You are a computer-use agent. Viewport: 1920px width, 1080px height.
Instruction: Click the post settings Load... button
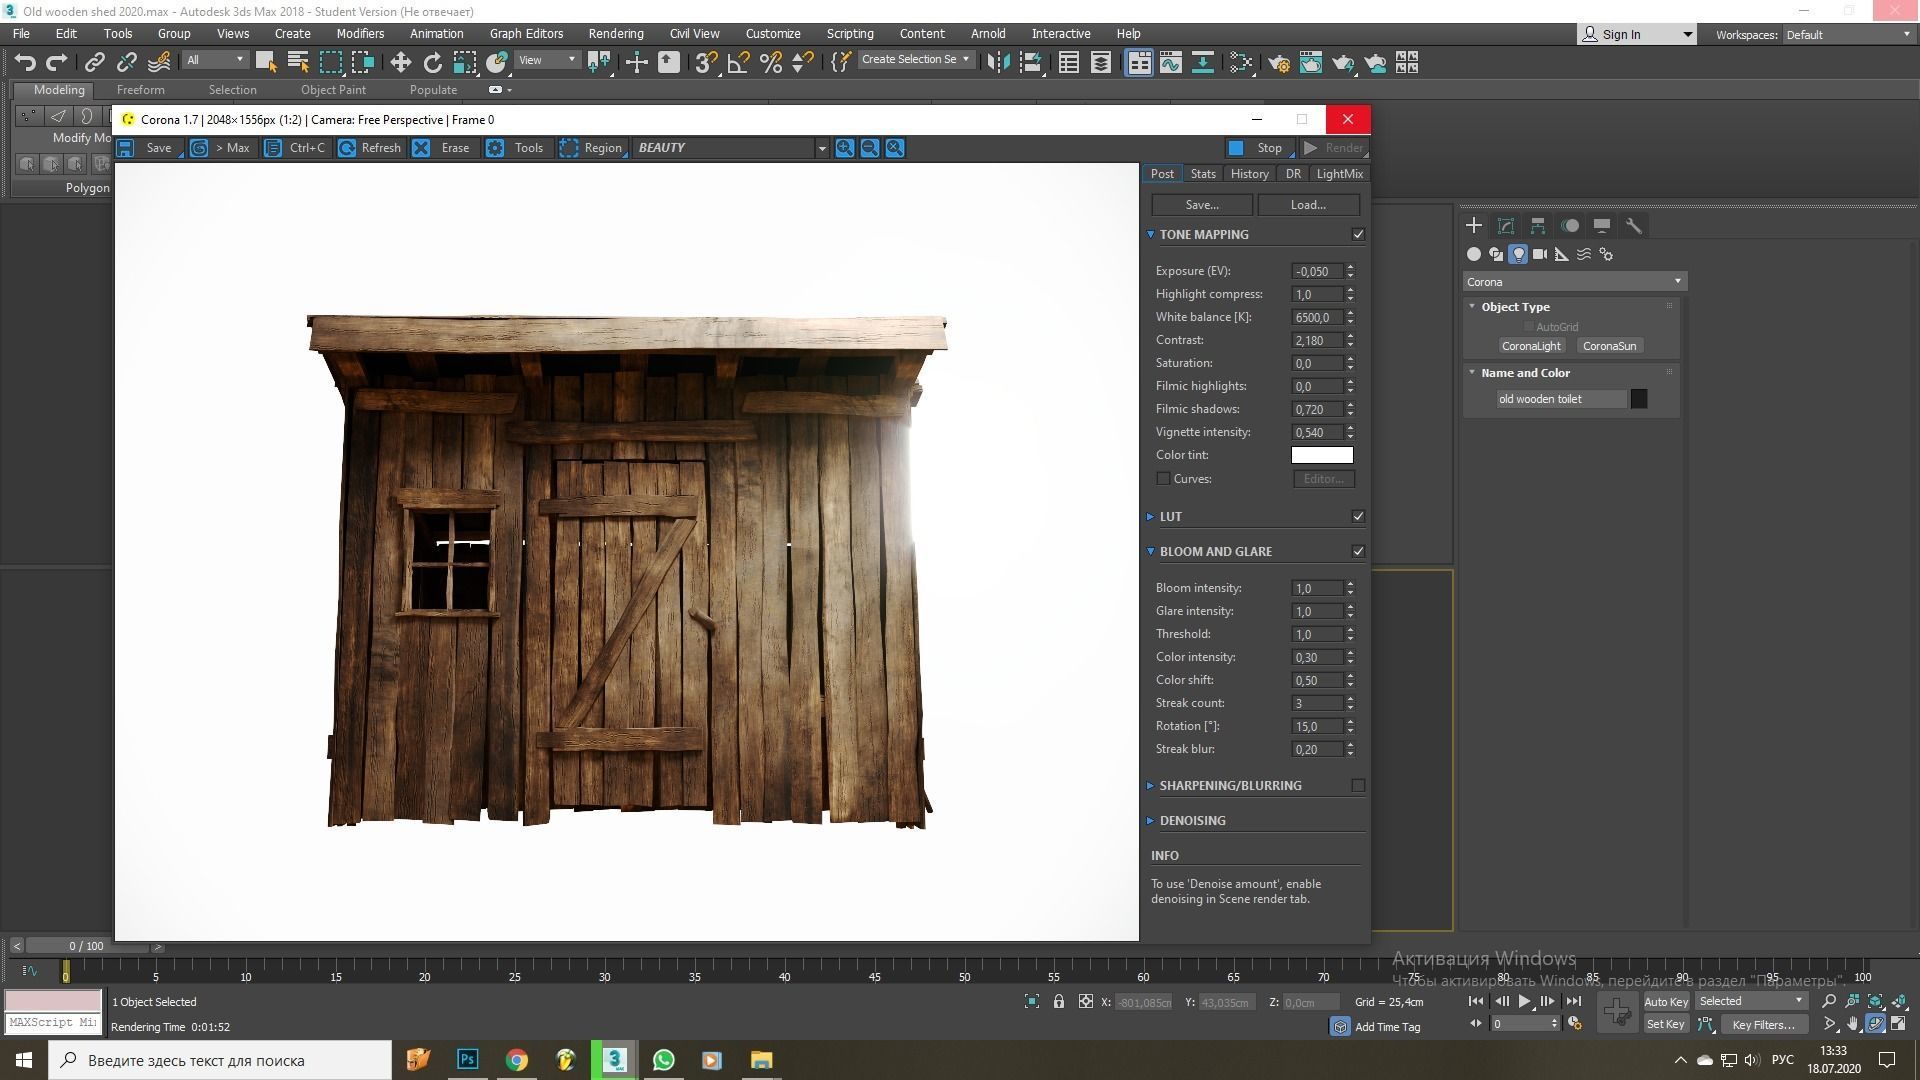click(1308, 204)
